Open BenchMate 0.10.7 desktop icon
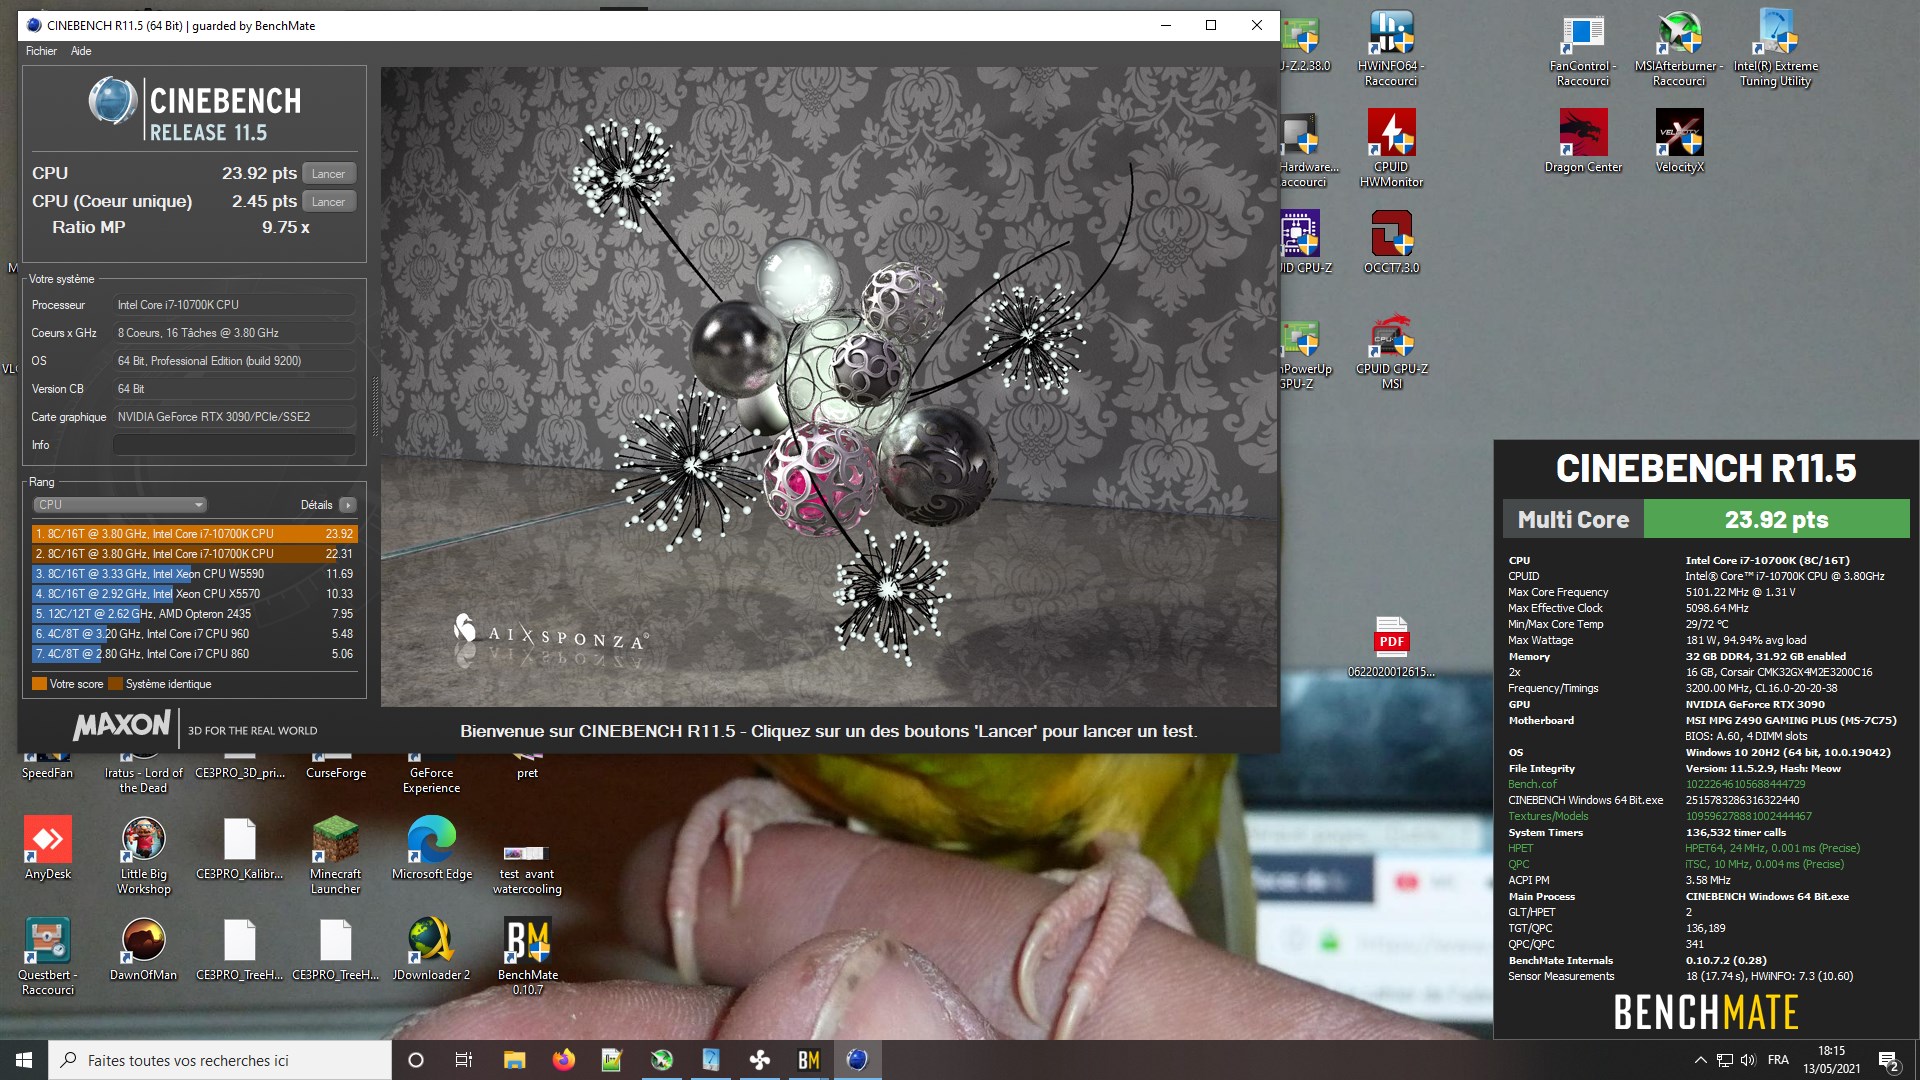The height and width of the screenshot is (1080, 1920). [x=527, y=956]
